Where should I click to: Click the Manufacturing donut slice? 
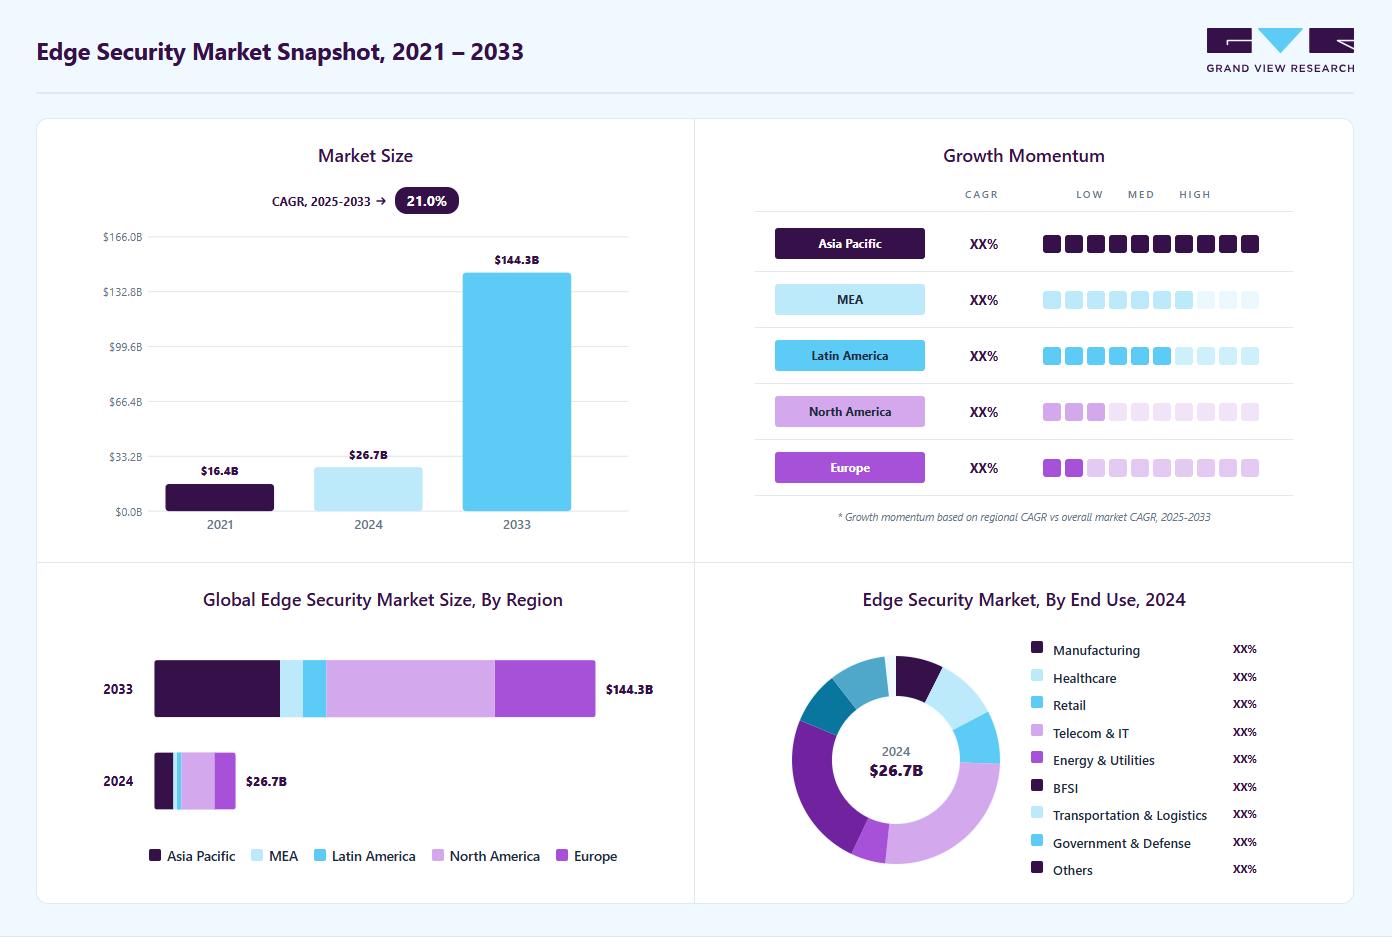916,678
